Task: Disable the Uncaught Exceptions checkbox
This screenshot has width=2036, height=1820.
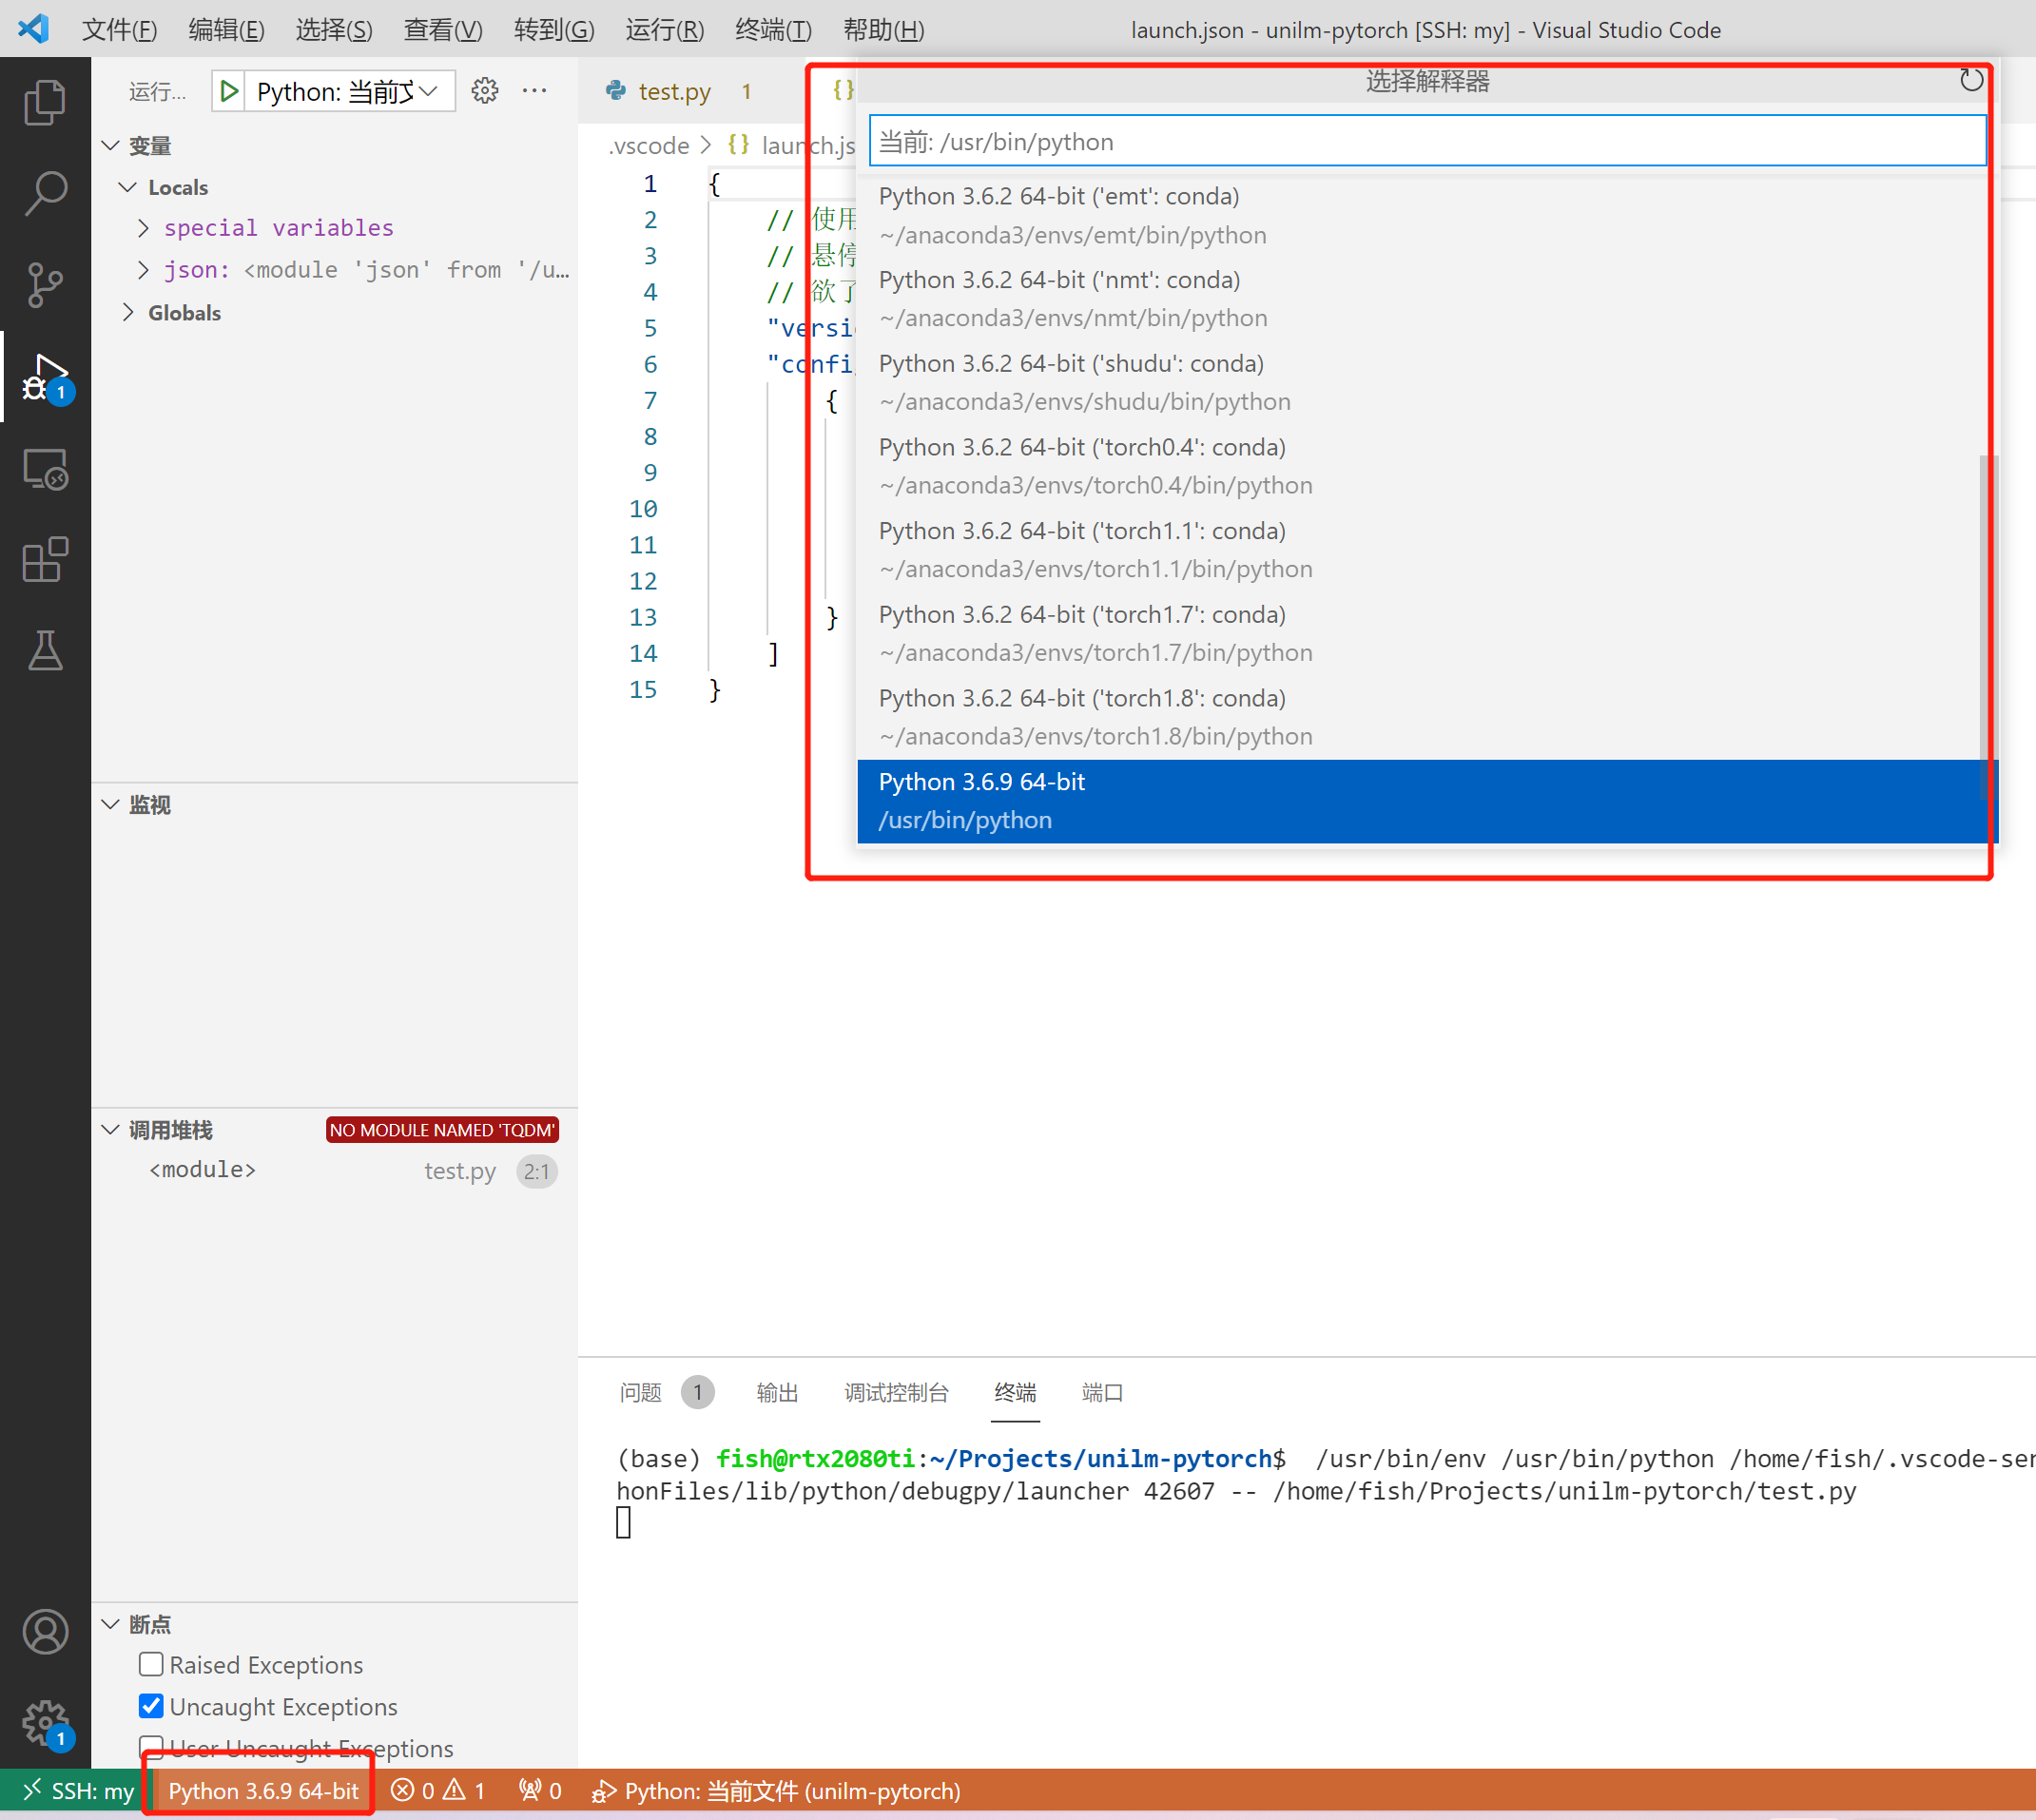Action: [x=151, y=1706]
